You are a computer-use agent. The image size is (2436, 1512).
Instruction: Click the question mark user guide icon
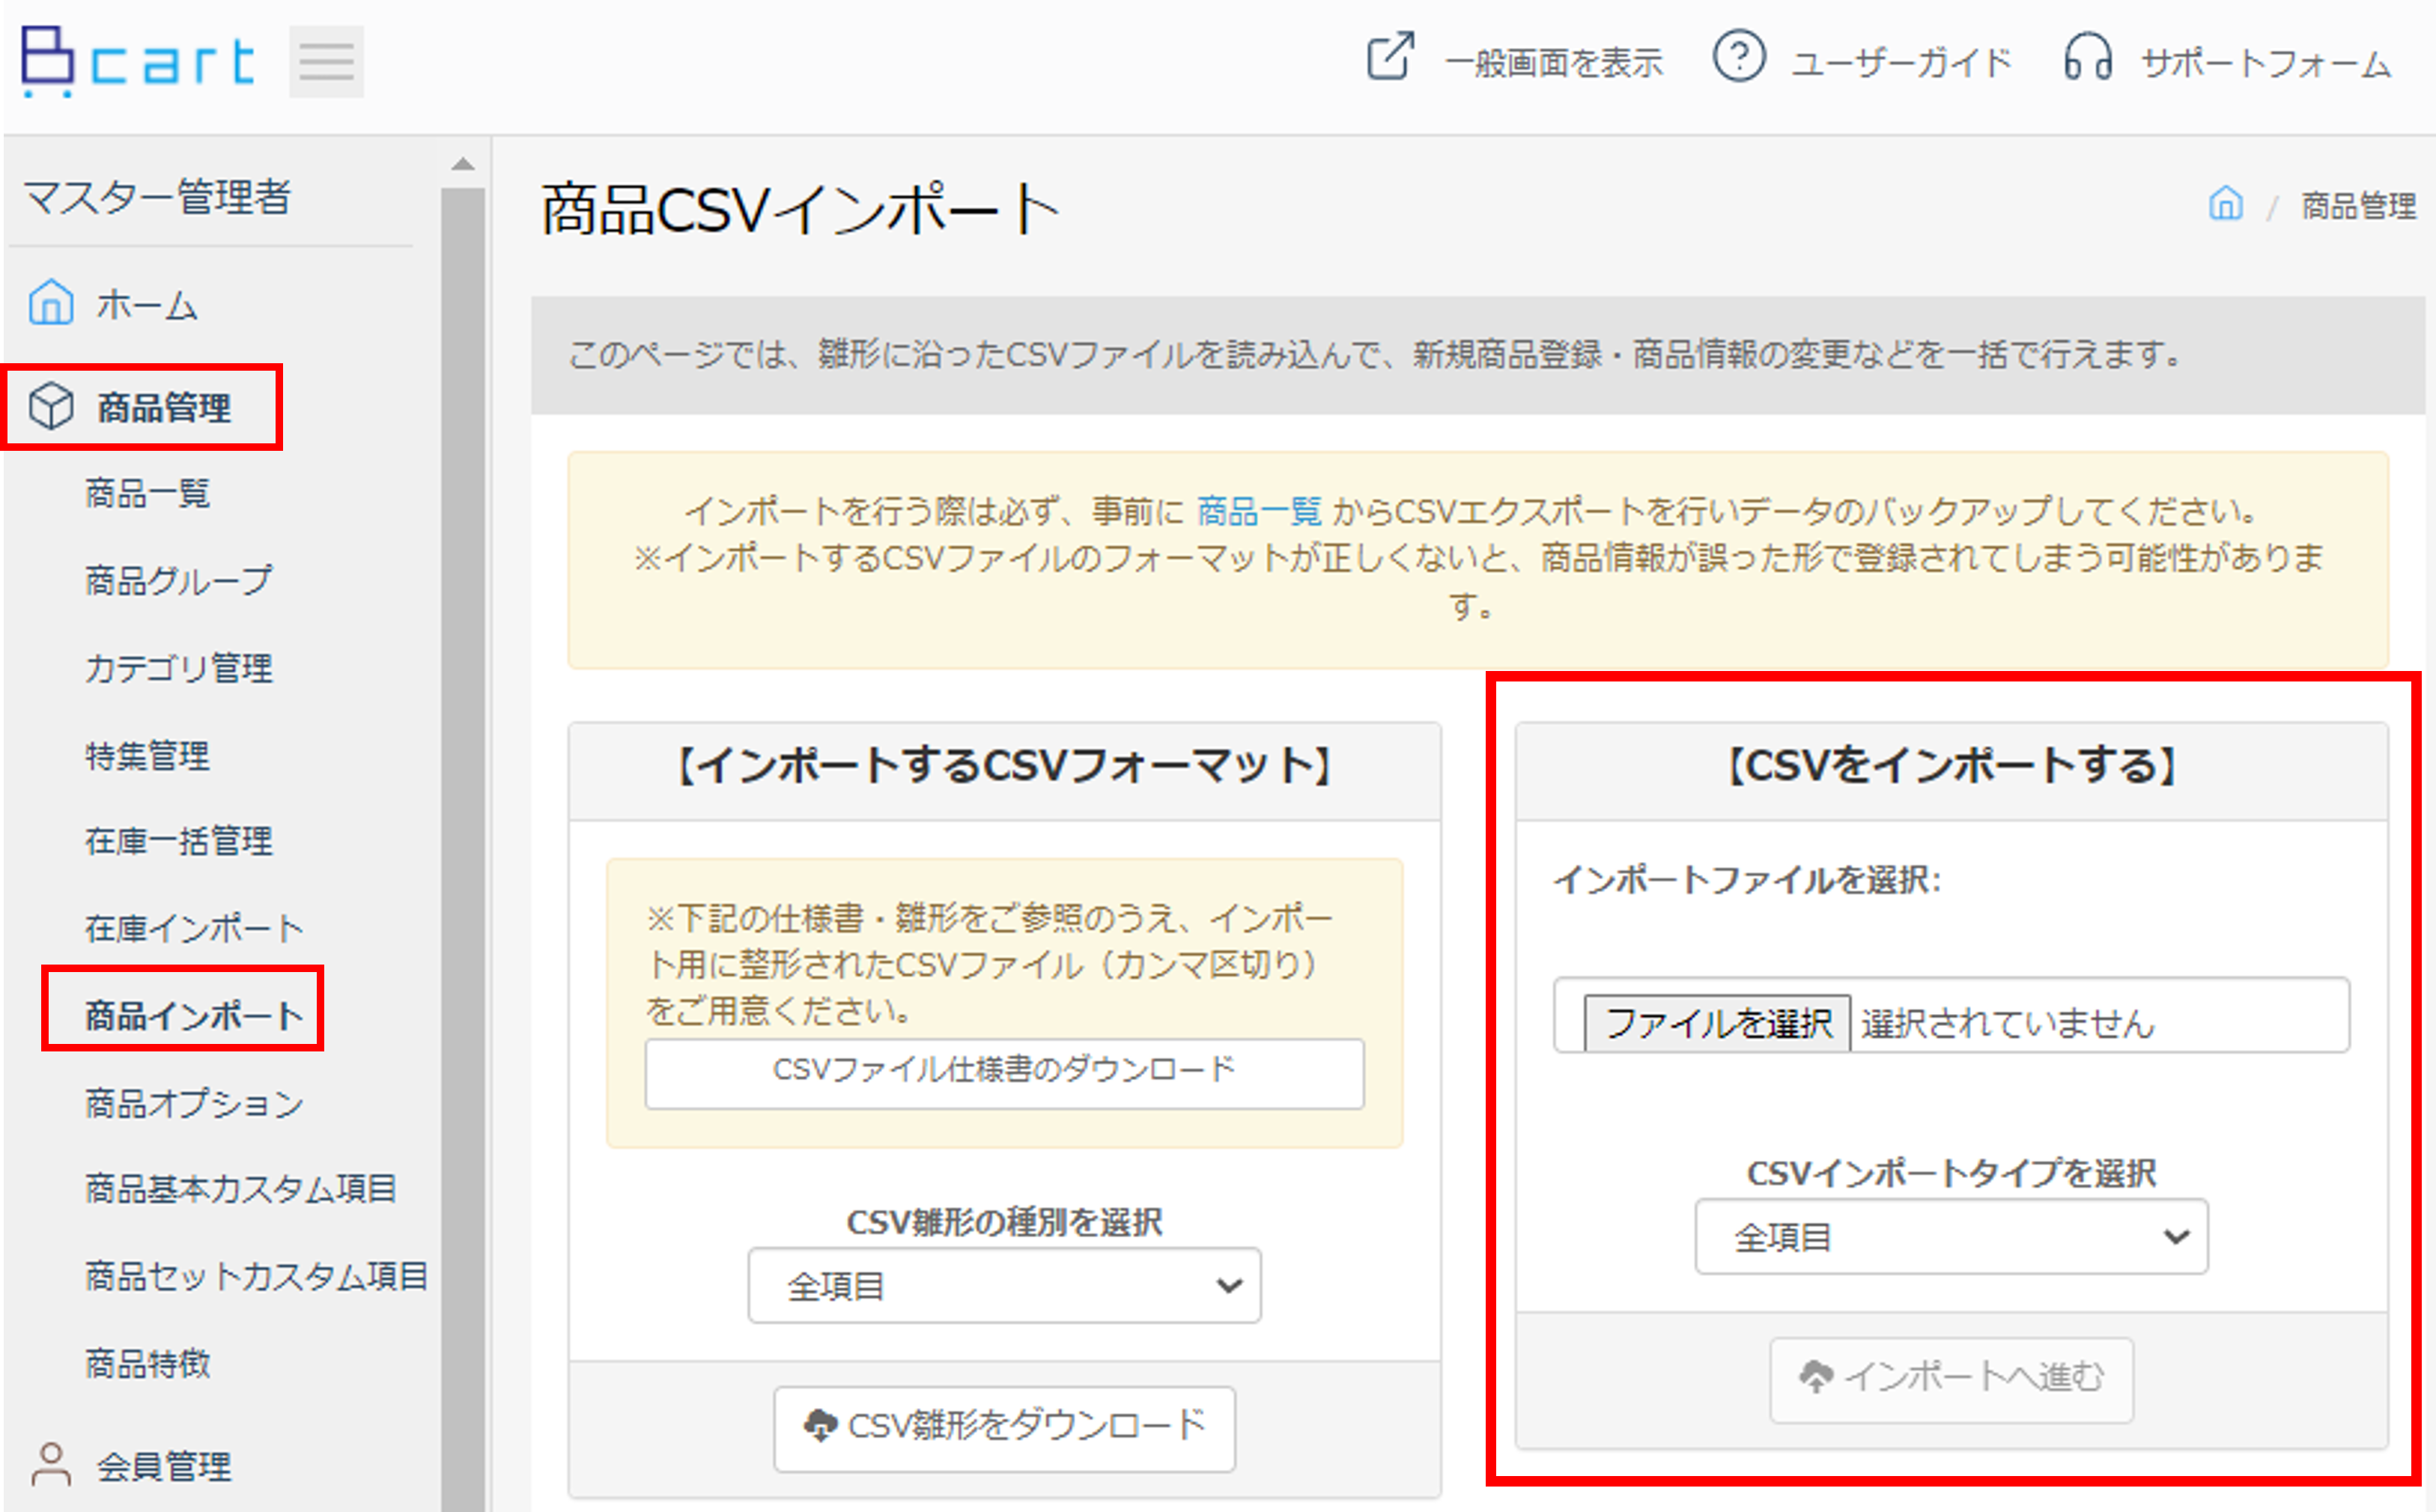(x=1738, y=56)
